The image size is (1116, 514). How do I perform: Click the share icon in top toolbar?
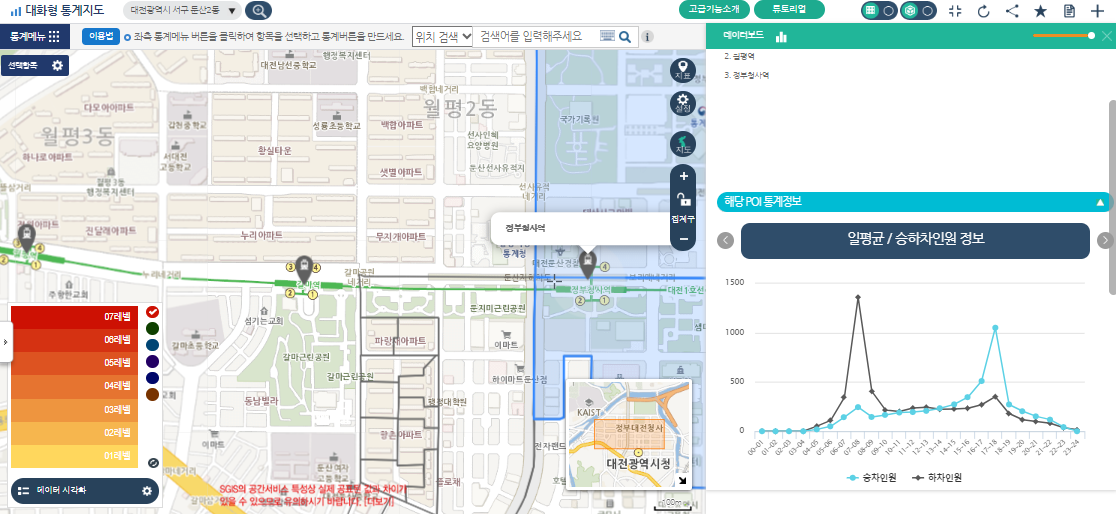click(x=1012, y=11)
